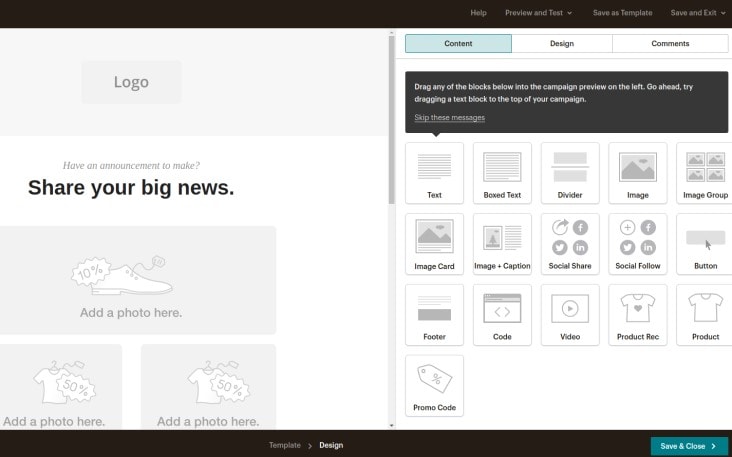
Task: Select the Video block icon
Action: [570, 314]
